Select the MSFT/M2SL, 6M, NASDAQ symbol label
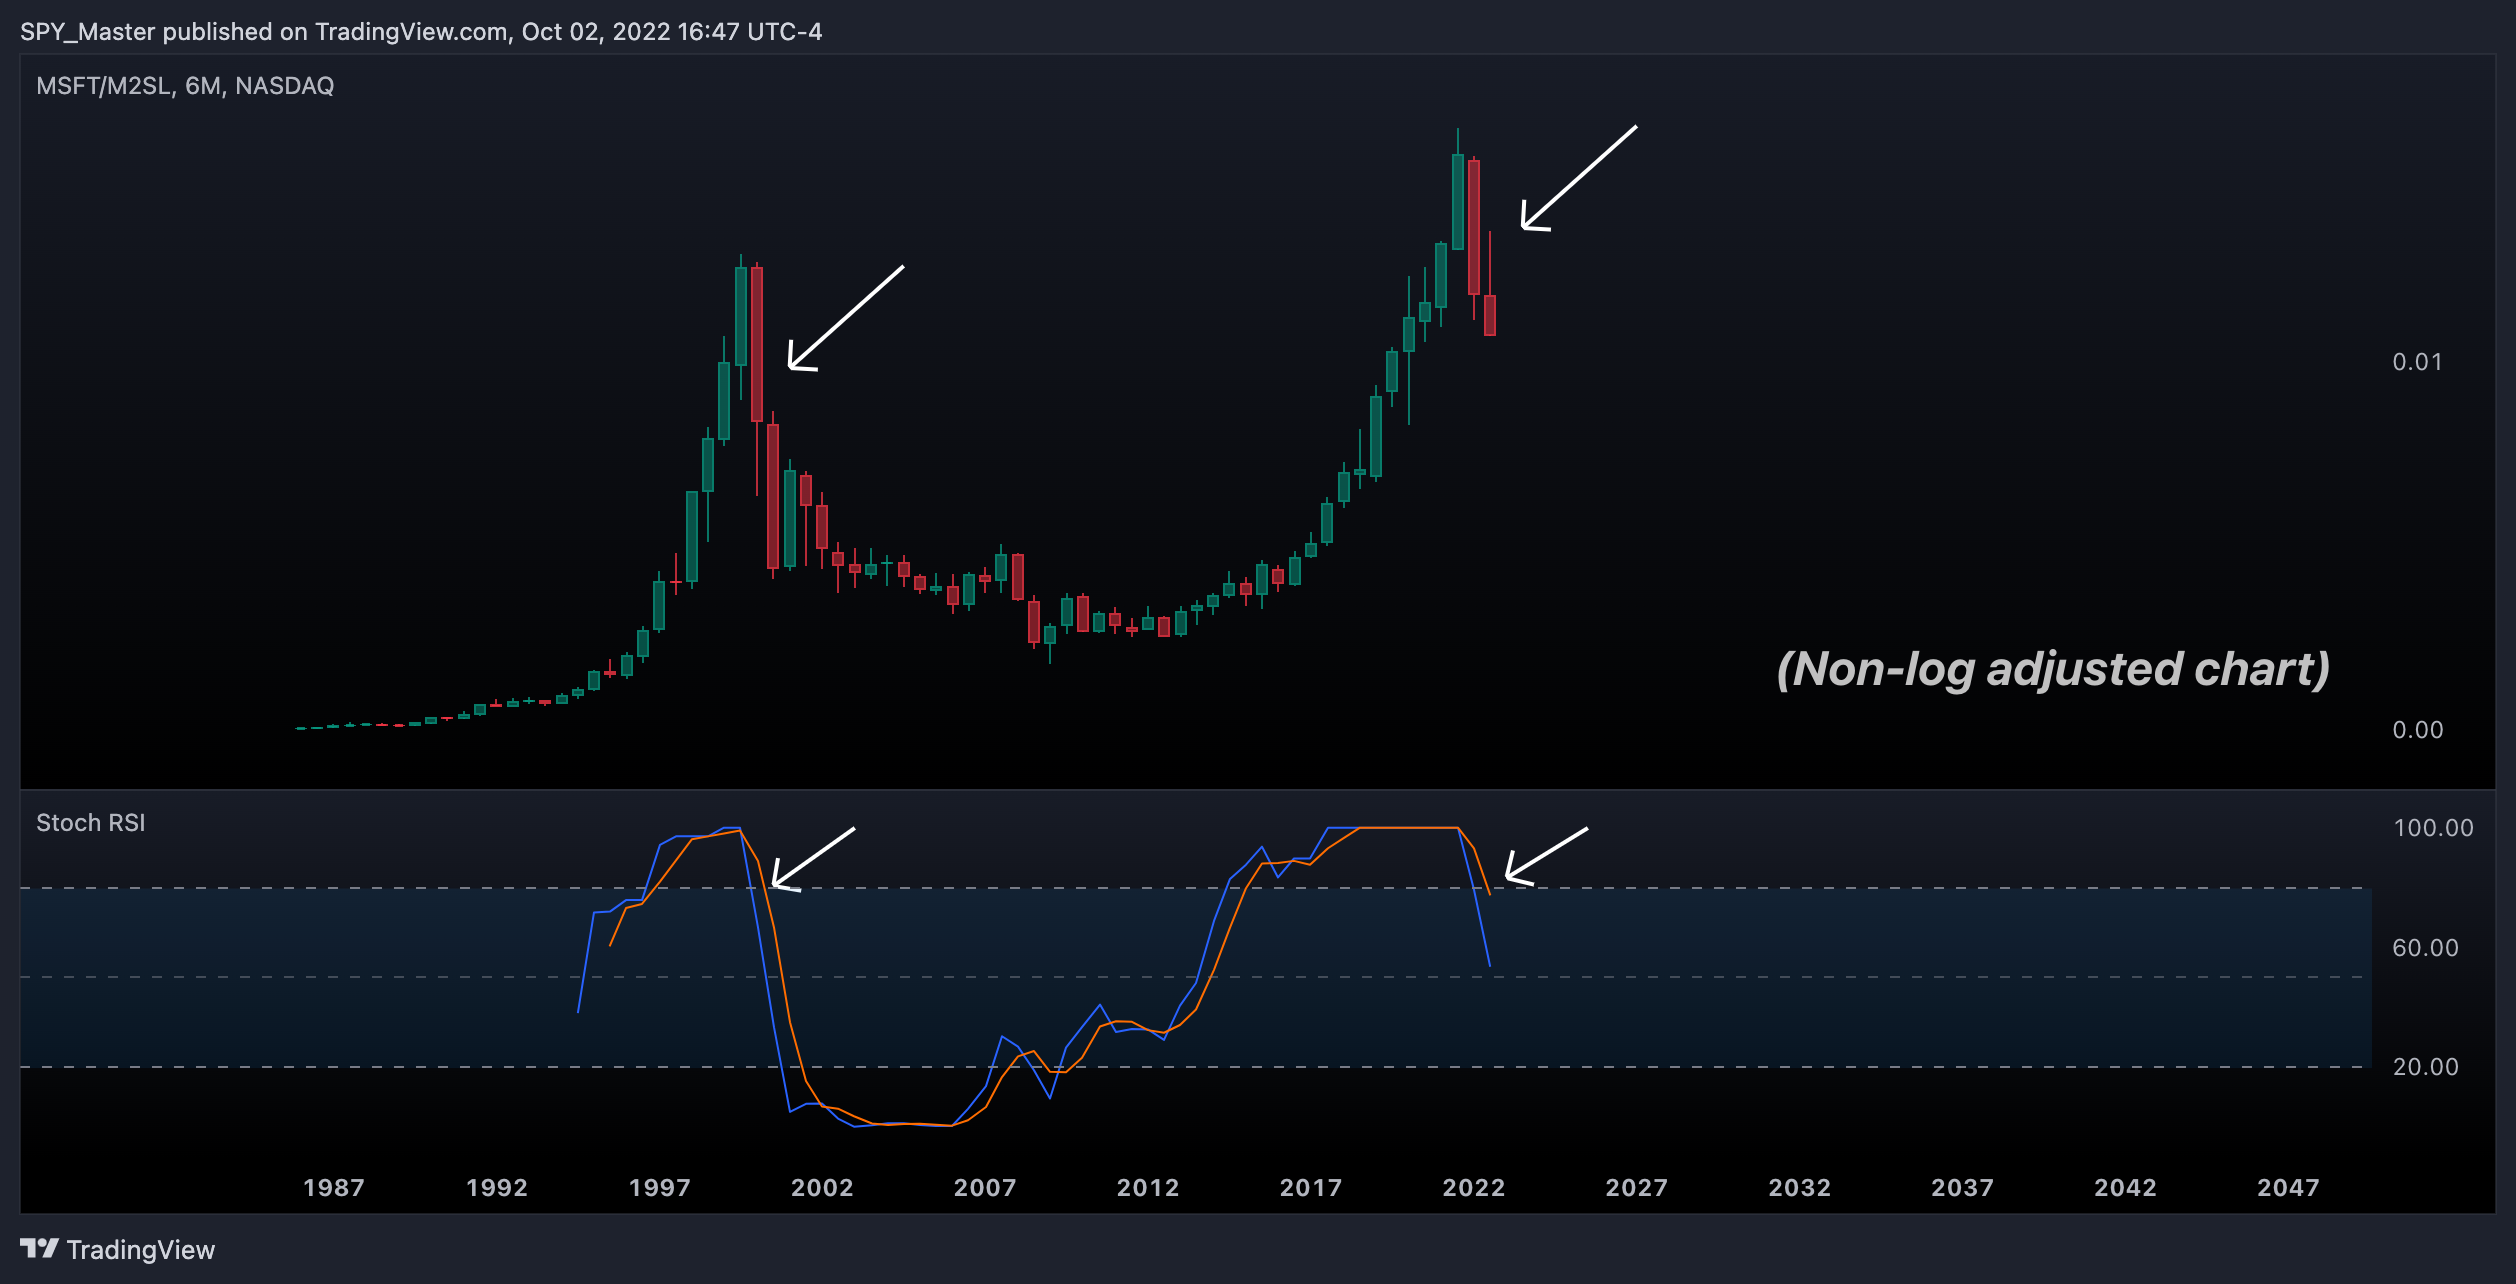2516x1284 pixels. pos(185,86)
